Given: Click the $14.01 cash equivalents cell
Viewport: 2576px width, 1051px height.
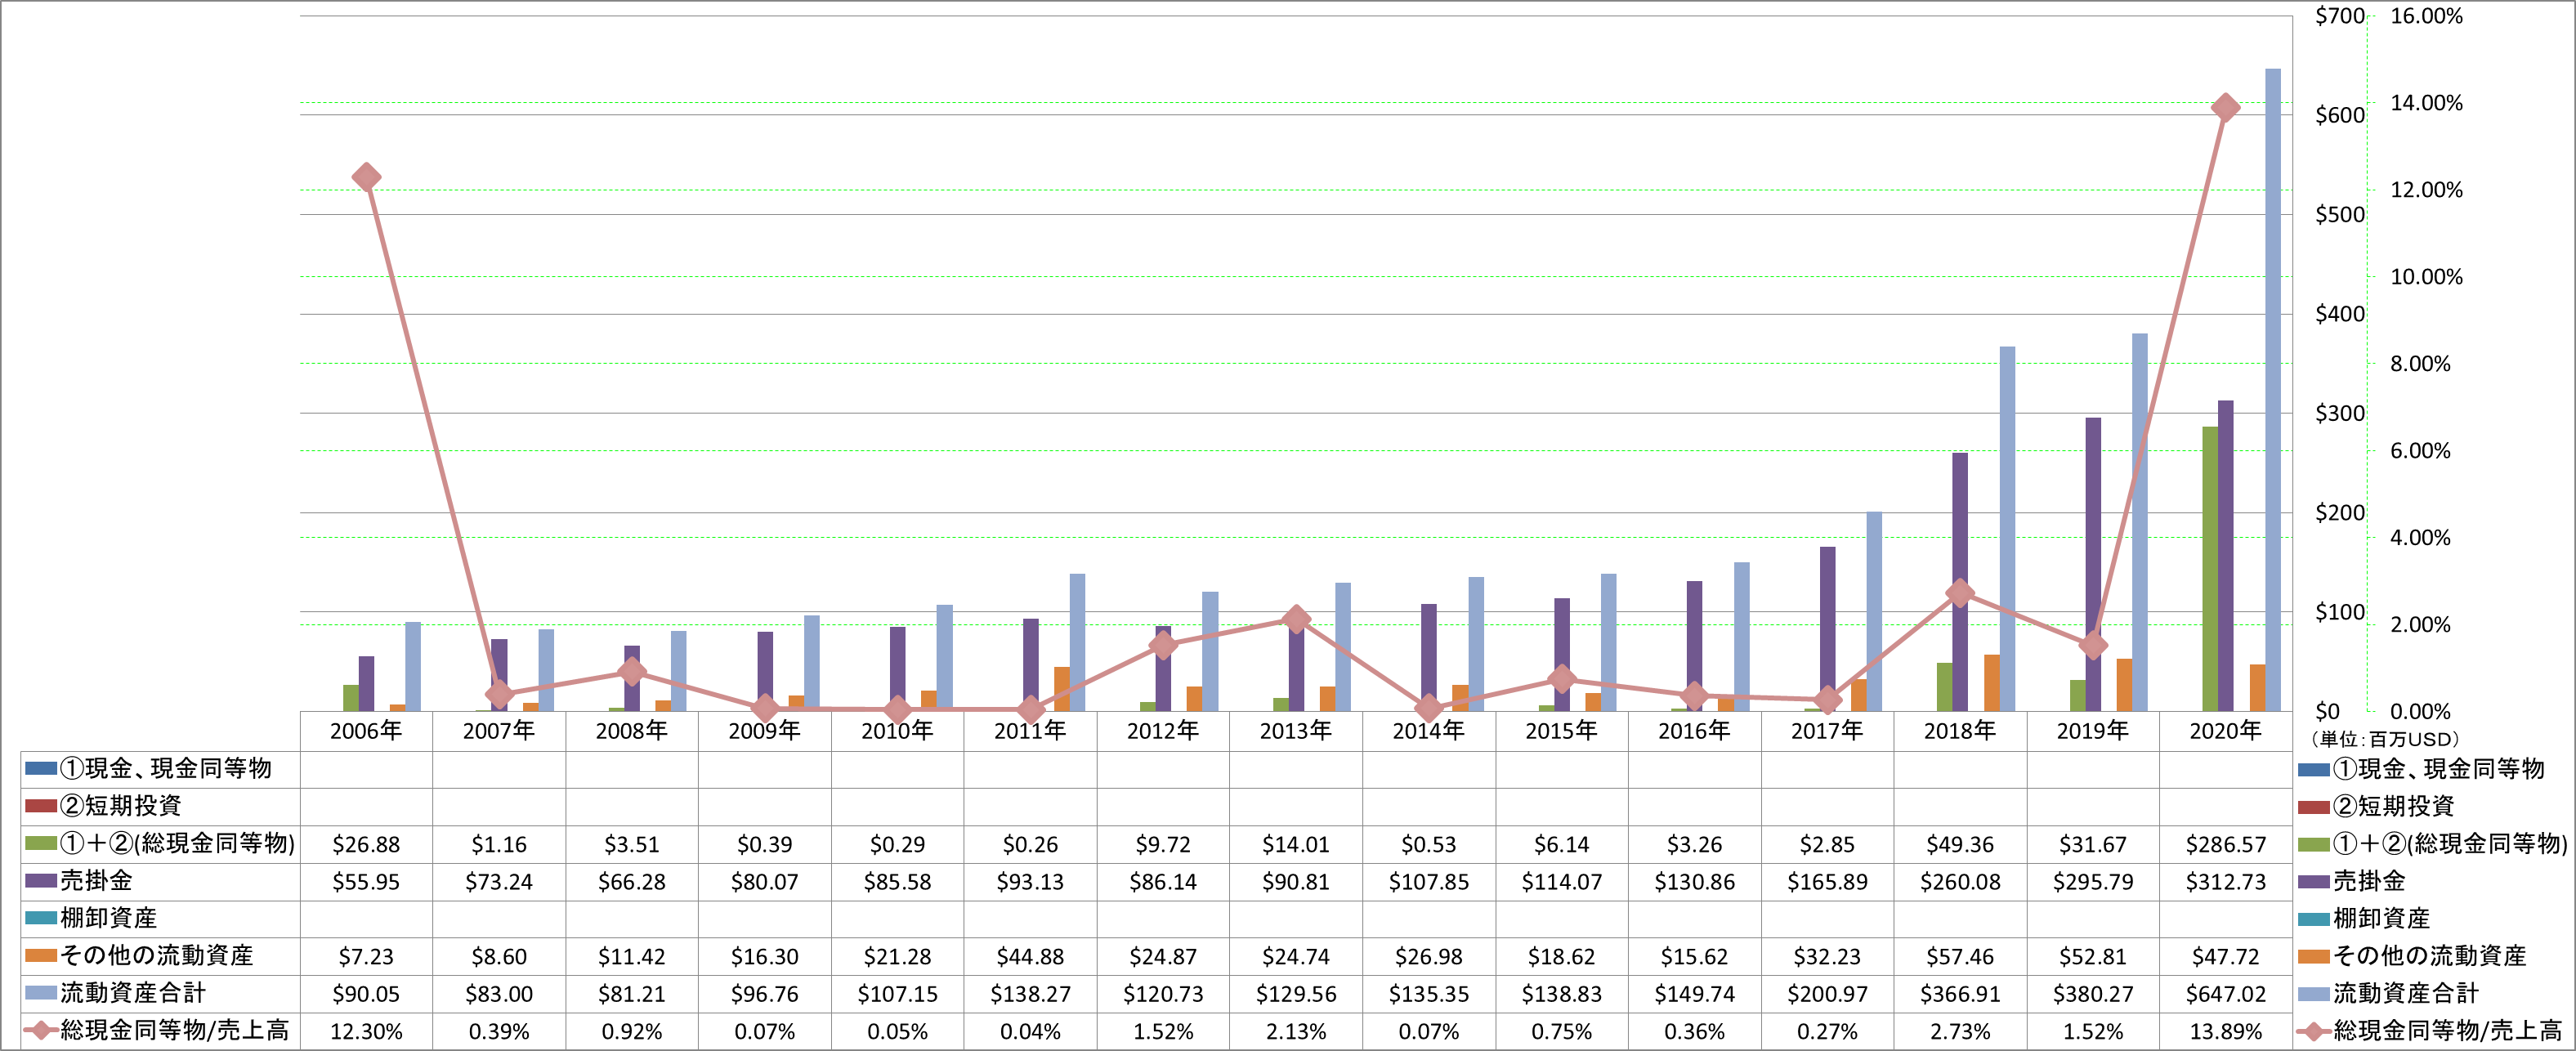Looking at the screenshot, I should (1296, 844).
